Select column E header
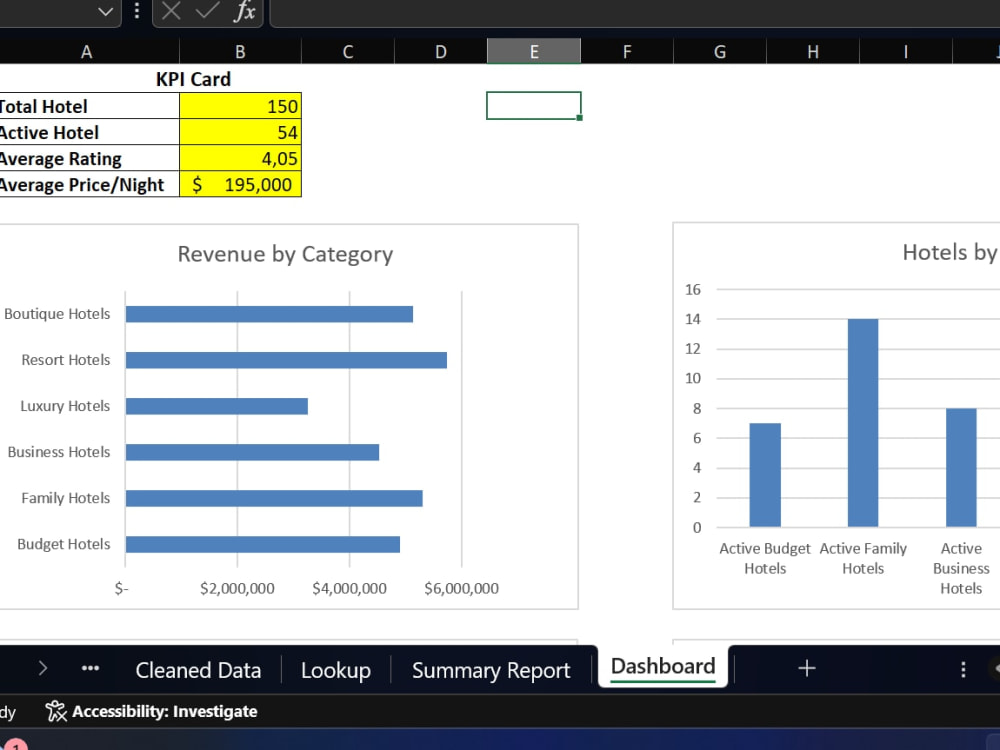The width and height of the screenshot is (1000, 750). (534, 52)
